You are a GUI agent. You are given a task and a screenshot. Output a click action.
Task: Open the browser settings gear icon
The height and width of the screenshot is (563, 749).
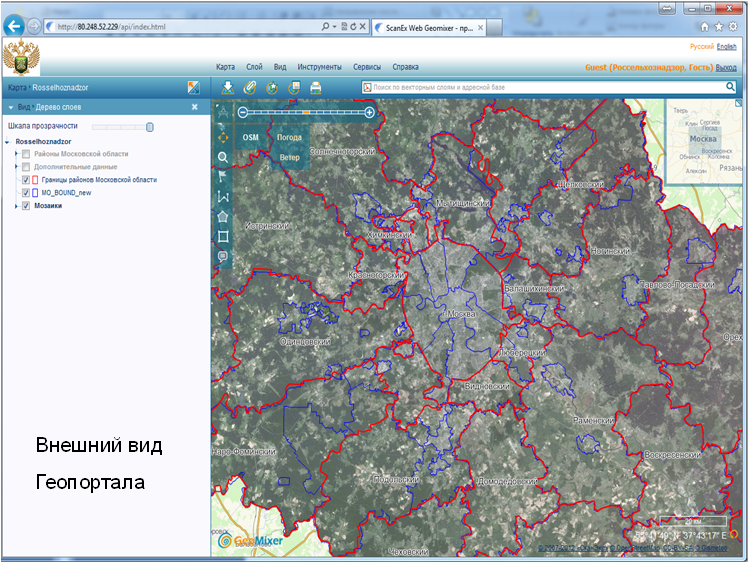(733, 27)
